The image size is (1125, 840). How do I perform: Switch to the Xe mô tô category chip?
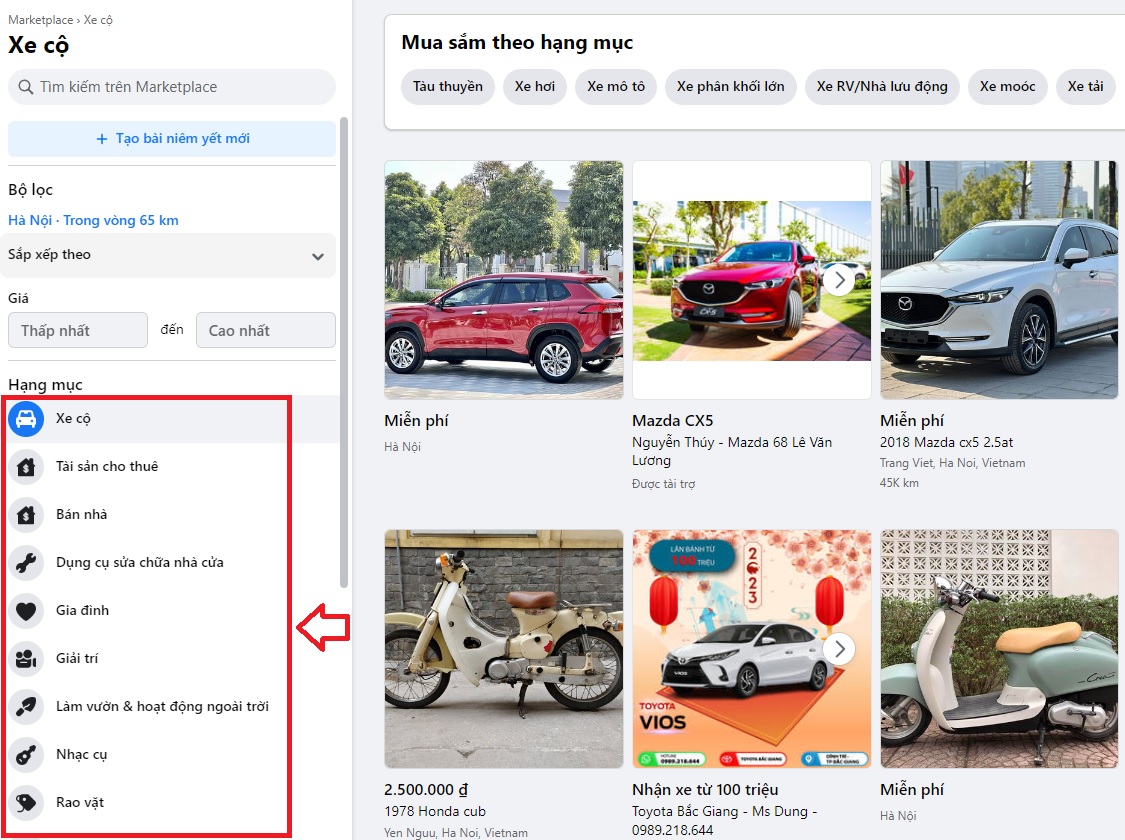615,87
